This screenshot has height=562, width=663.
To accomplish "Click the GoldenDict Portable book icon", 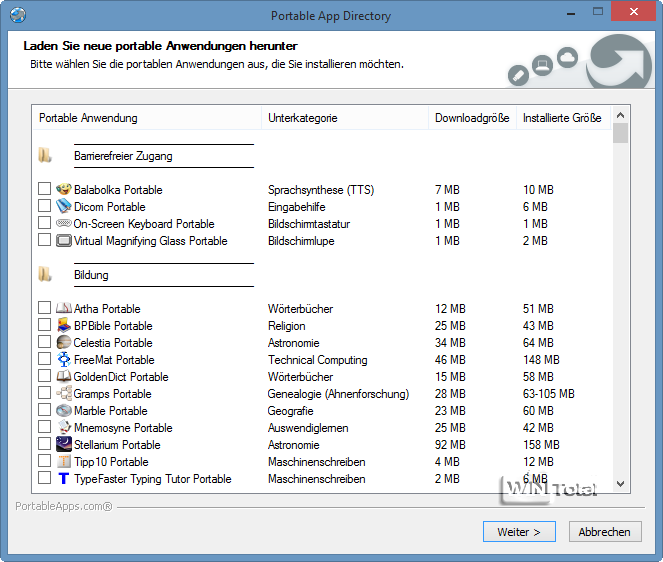I will click(x=63, y=376).
